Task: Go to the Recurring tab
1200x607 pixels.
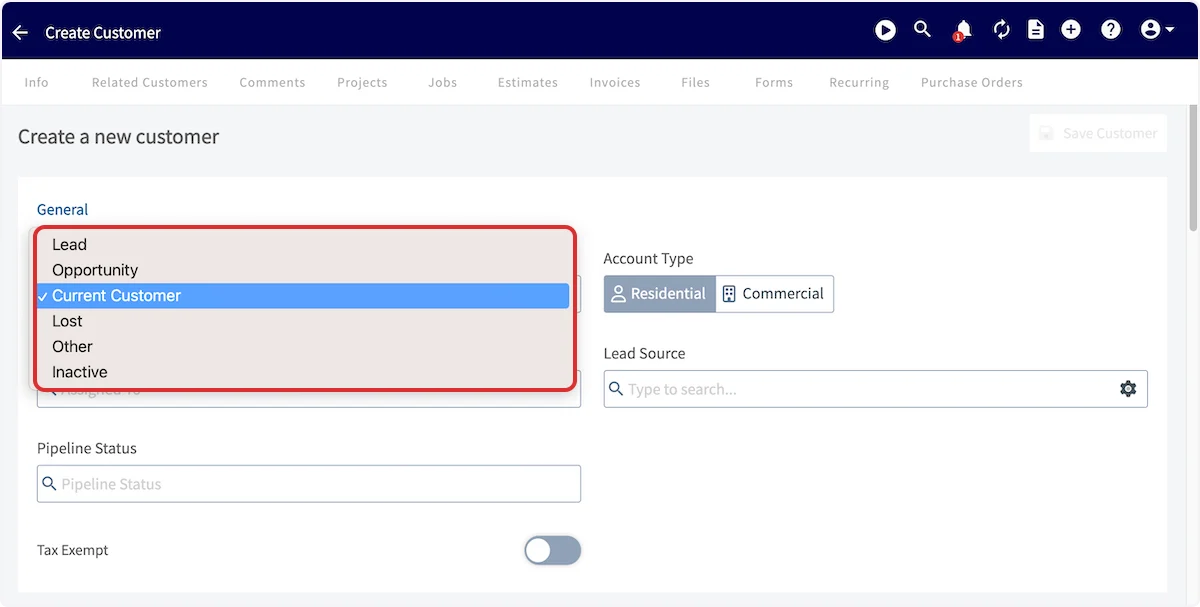Action: [x=859, y=82]
